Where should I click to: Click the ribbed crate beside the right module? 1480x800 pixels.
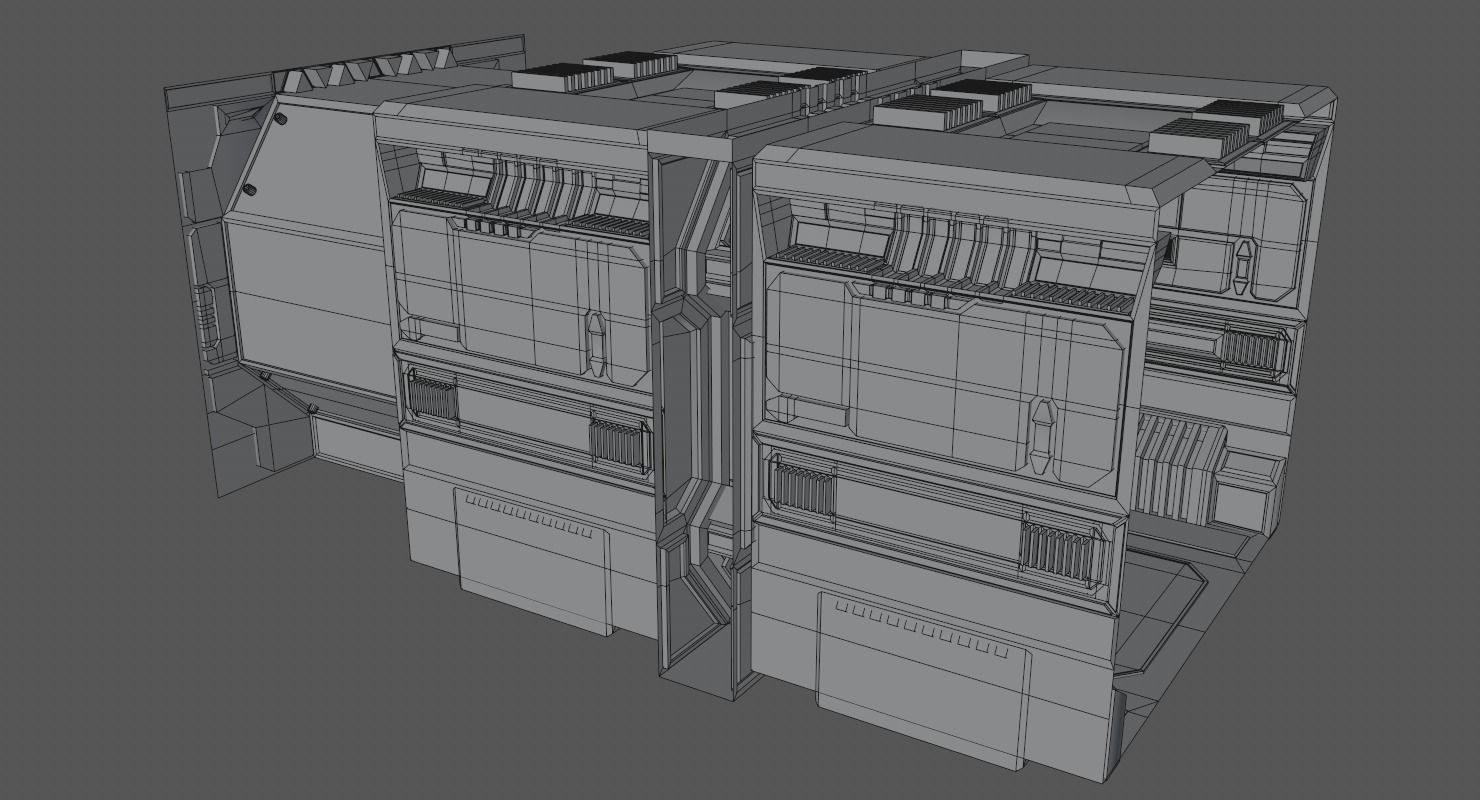(x=1178, y=468)
